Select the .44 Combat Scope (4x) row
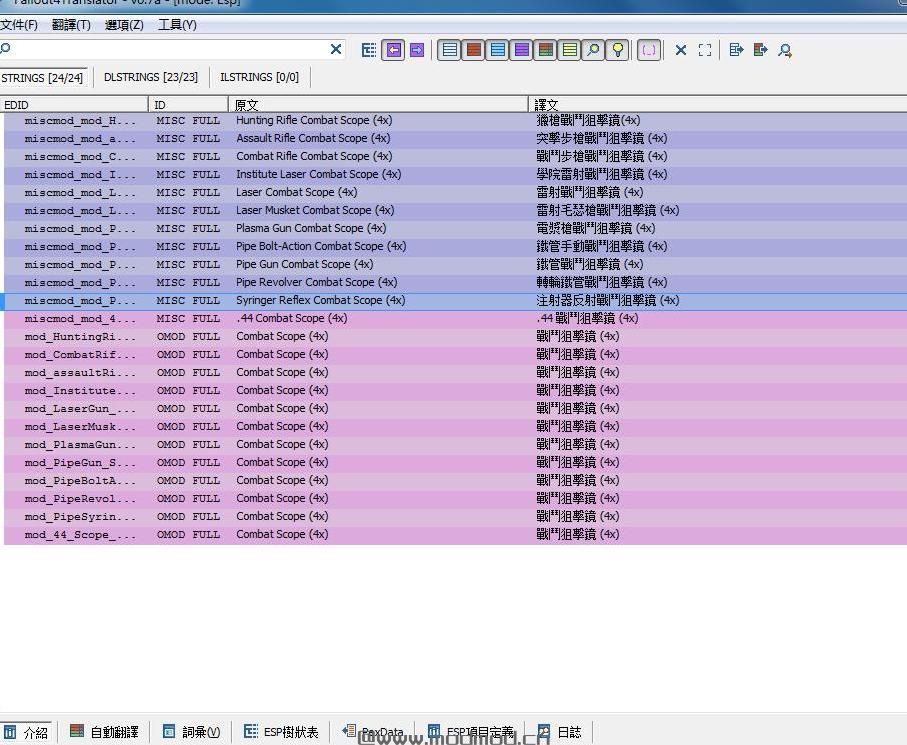The image size is (907, 745). coord(455,318)
